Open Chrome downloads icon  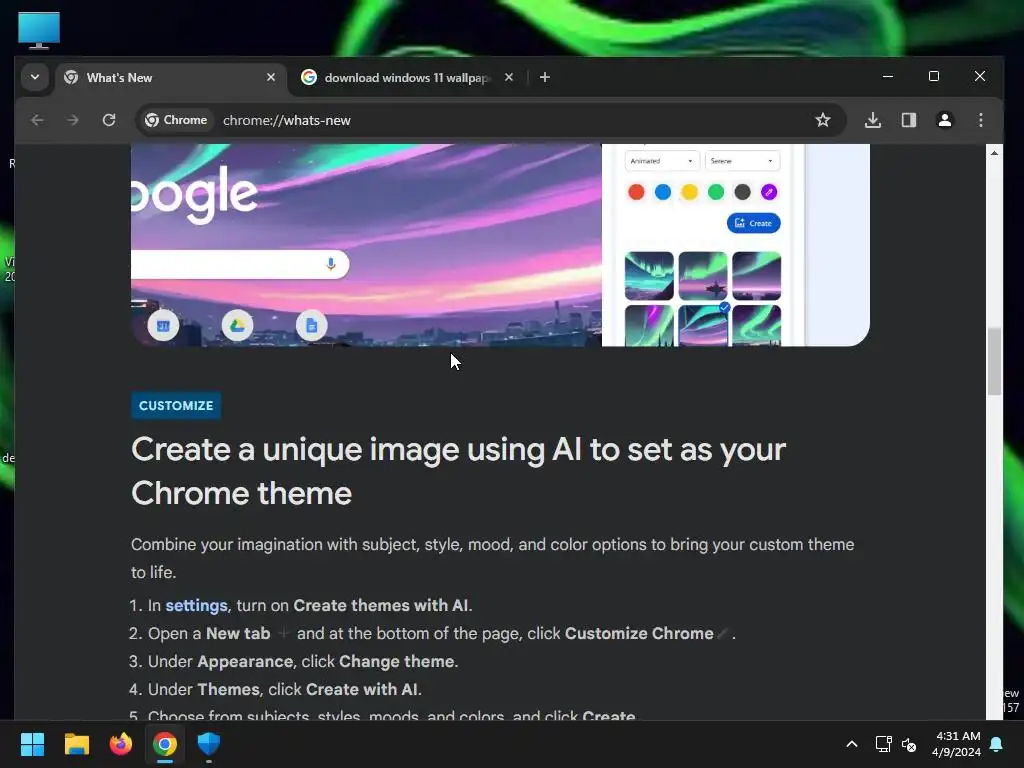872,120
